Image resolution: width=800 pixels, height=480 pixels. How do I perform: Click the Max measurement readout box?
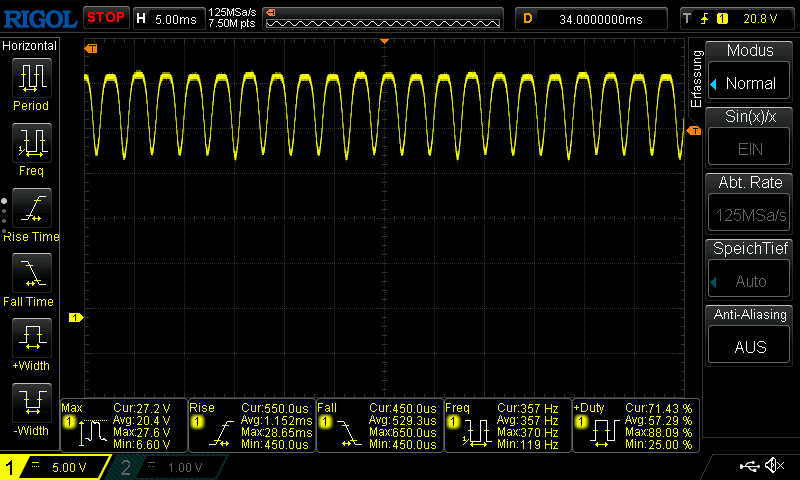pyautogui.click(x=123, y=426)
